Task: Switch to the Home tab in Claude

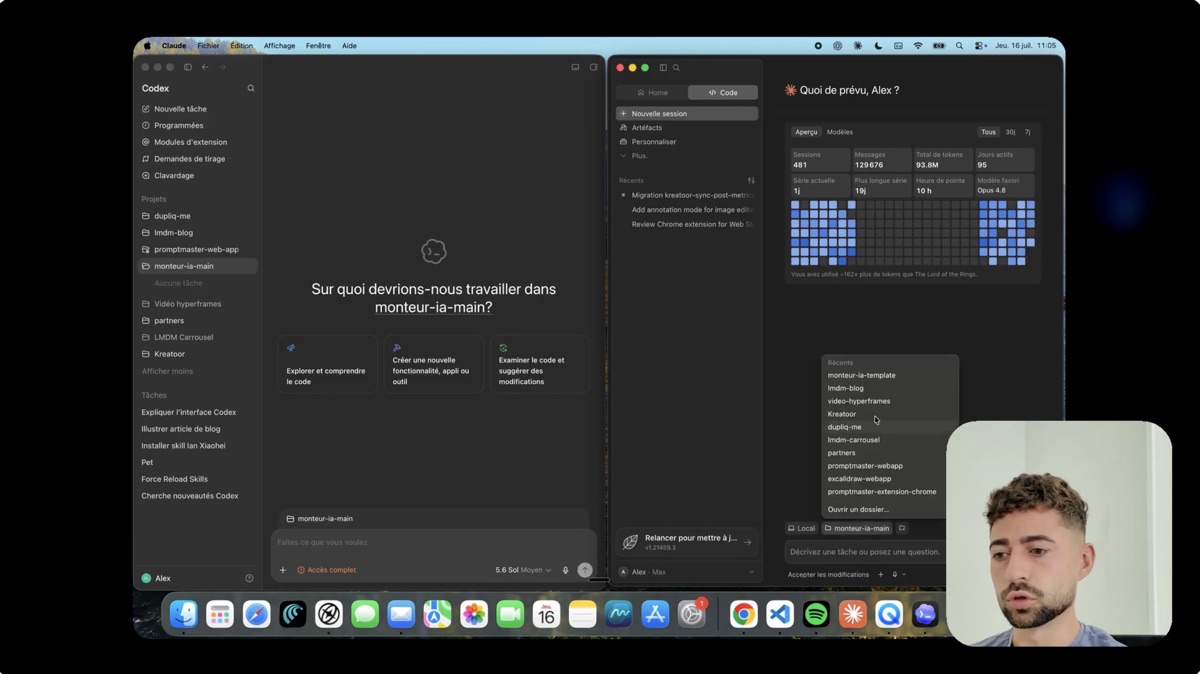Action: click(652, 92)
